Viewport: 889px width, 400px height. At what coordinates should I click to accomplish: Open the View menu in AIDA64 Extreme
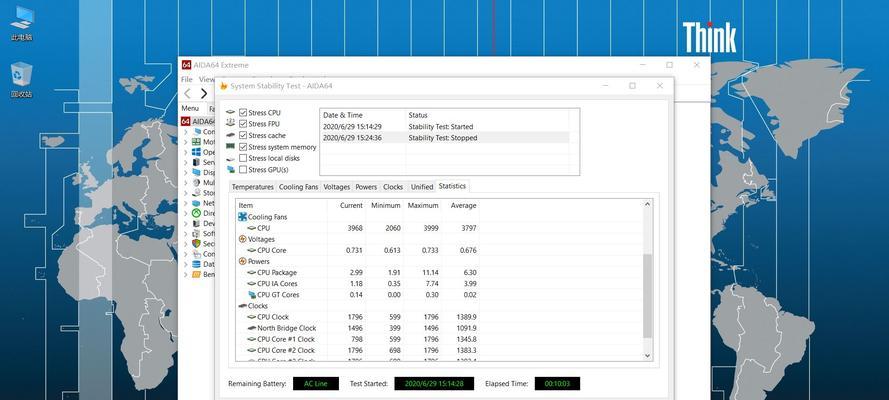coord(206,80)
